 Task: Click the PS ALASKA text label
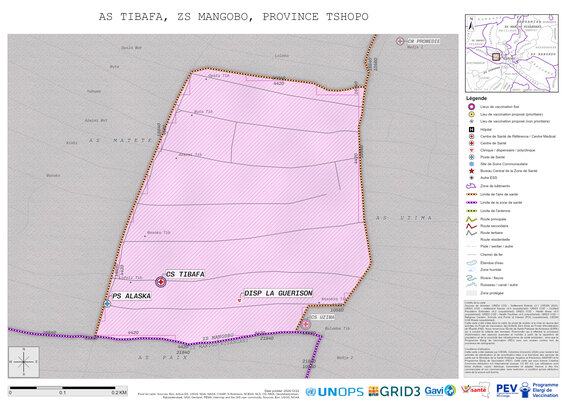[131, 296]
